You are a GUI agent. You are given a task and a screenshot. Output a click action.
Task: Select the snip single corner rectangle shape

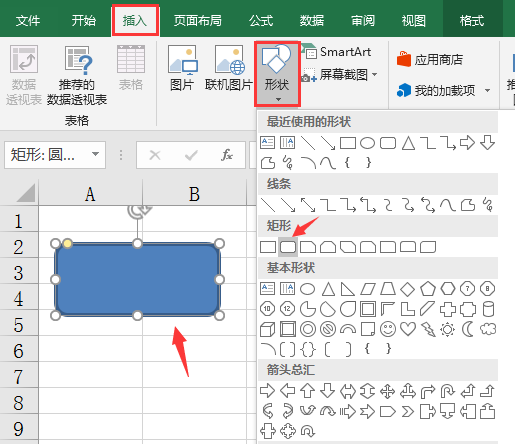(x=308, y=247)
